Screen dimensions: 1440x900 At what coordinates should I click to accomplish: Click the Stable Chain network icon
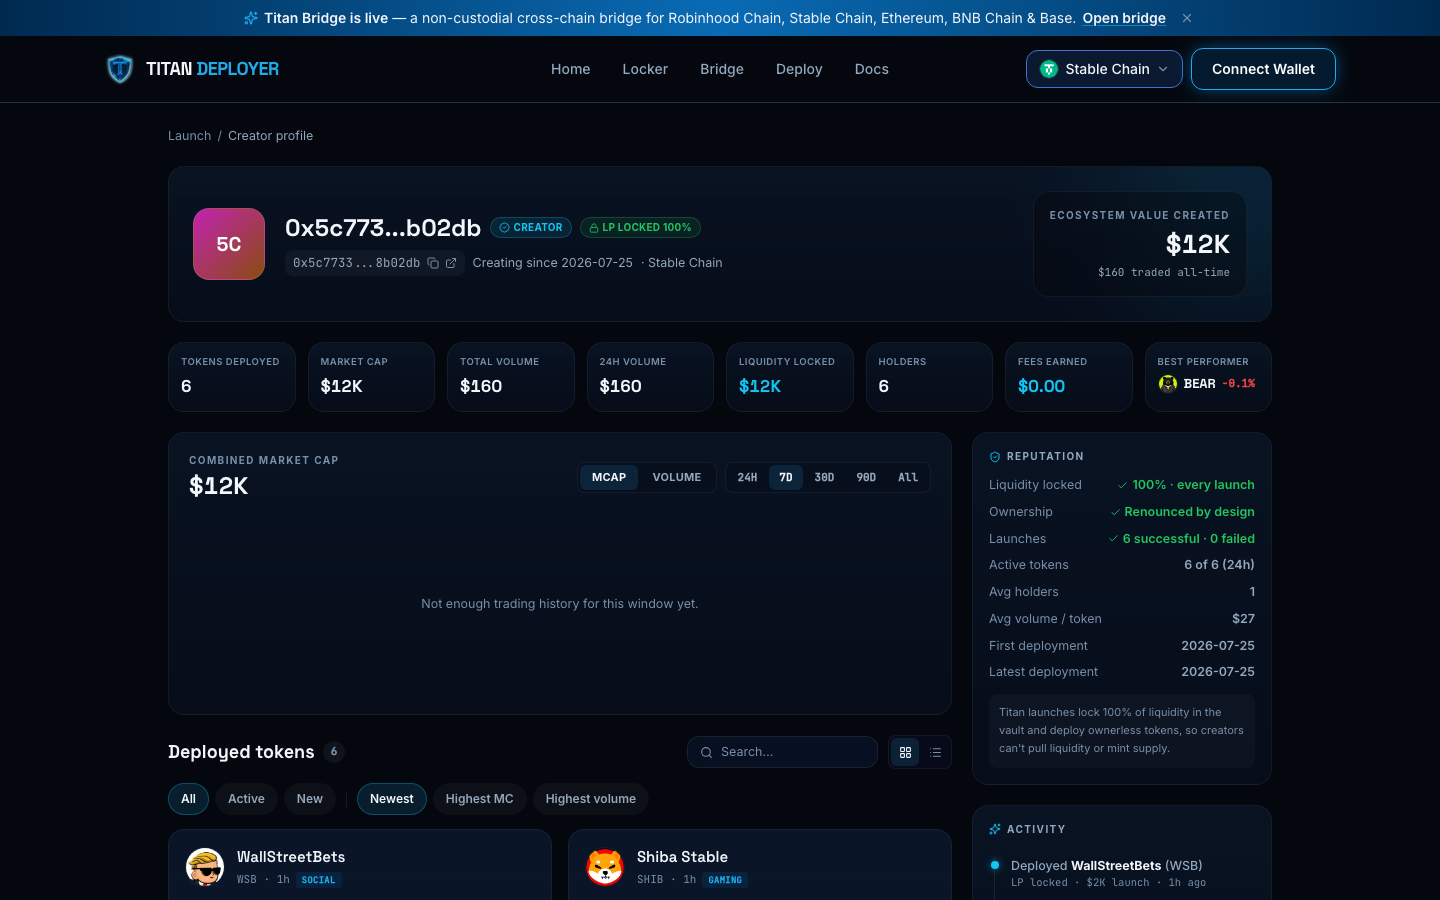[1049, 69]
